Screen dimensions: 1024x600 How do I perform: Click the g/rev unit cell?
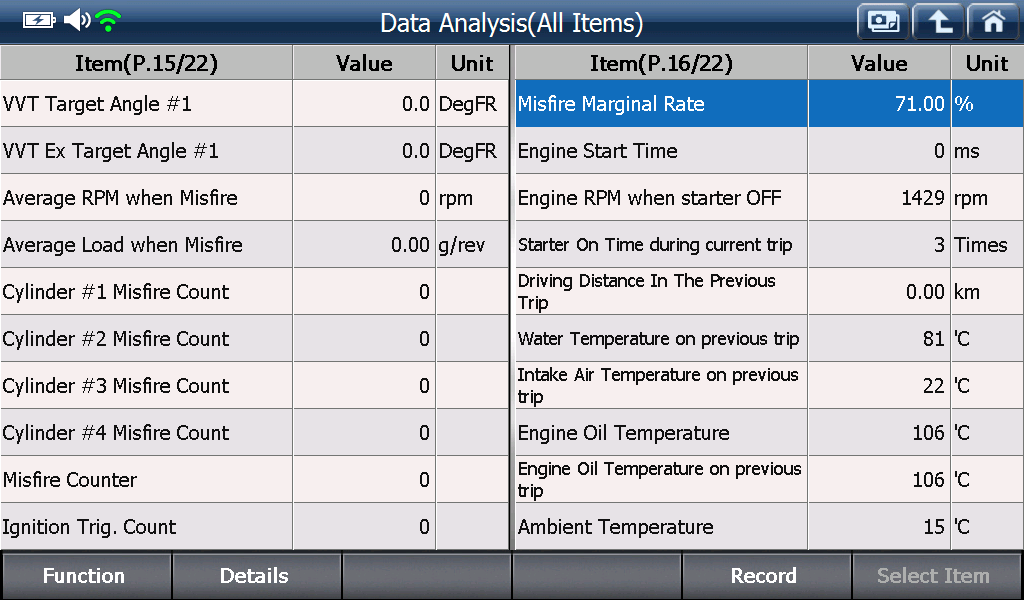(472, 245)
